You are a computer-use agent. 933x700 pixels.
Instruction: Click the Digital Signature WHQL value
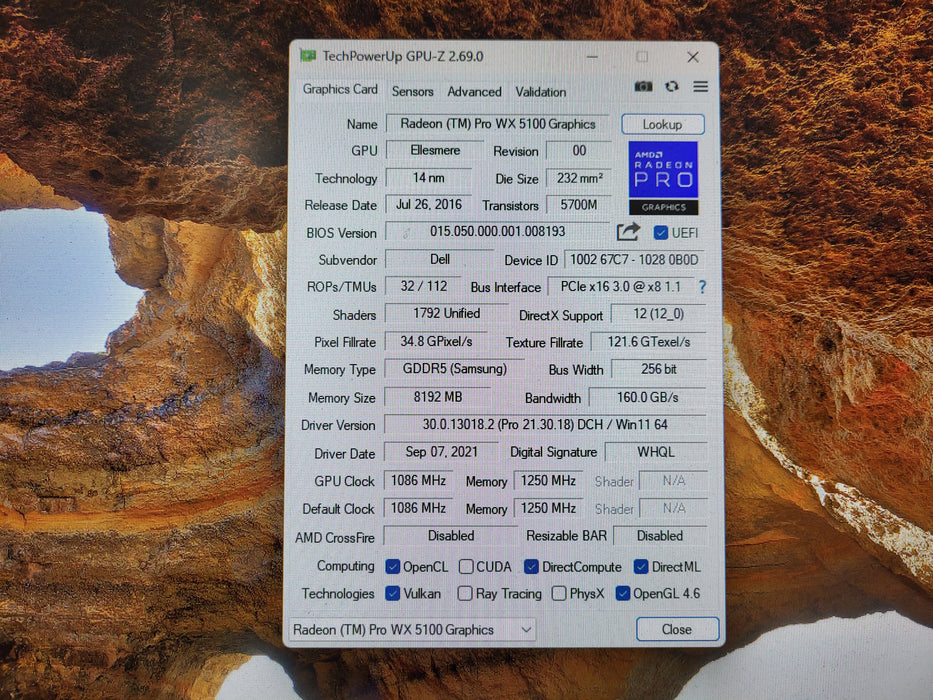click(x=656, y=452)
